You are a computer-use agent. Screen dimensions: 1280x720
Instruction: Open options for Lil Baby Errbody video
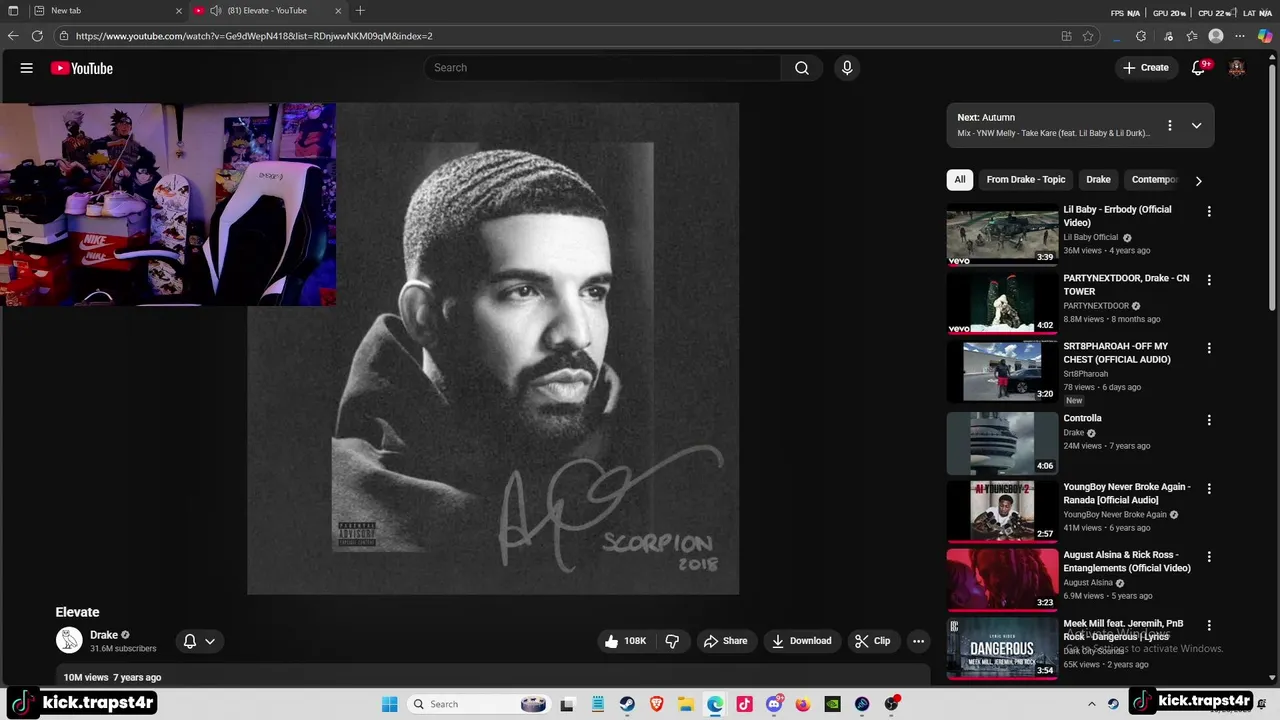[x=1209, y=211]
